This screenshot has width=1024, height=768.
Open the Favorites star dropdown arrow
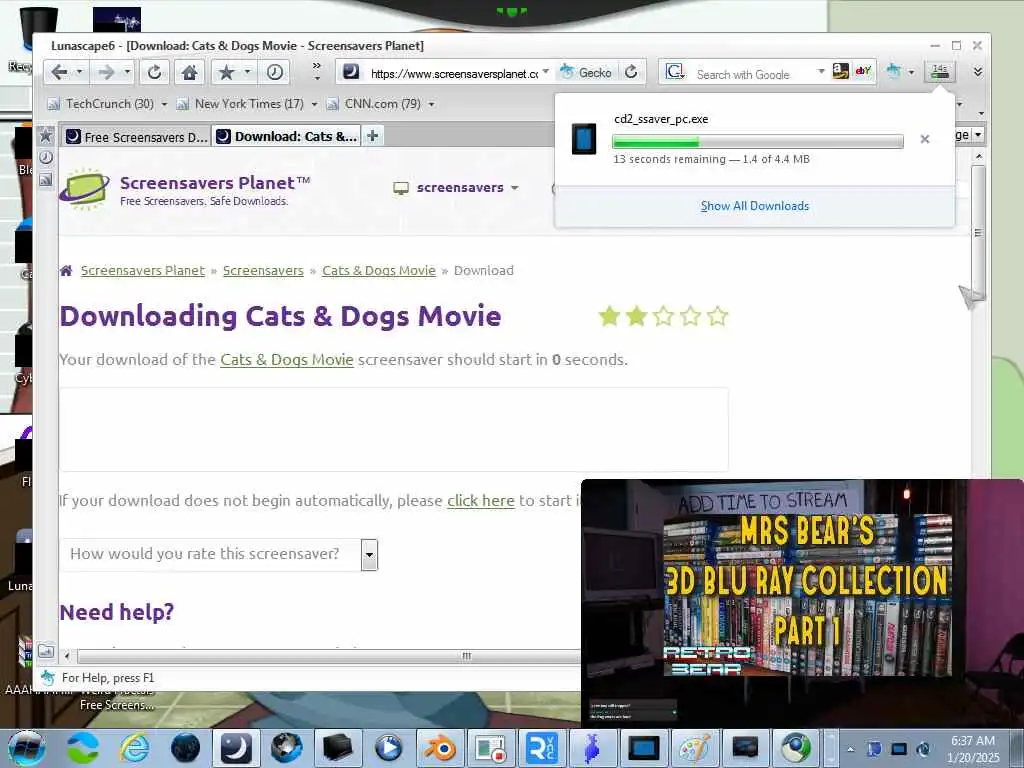click(x=248, y=72)
